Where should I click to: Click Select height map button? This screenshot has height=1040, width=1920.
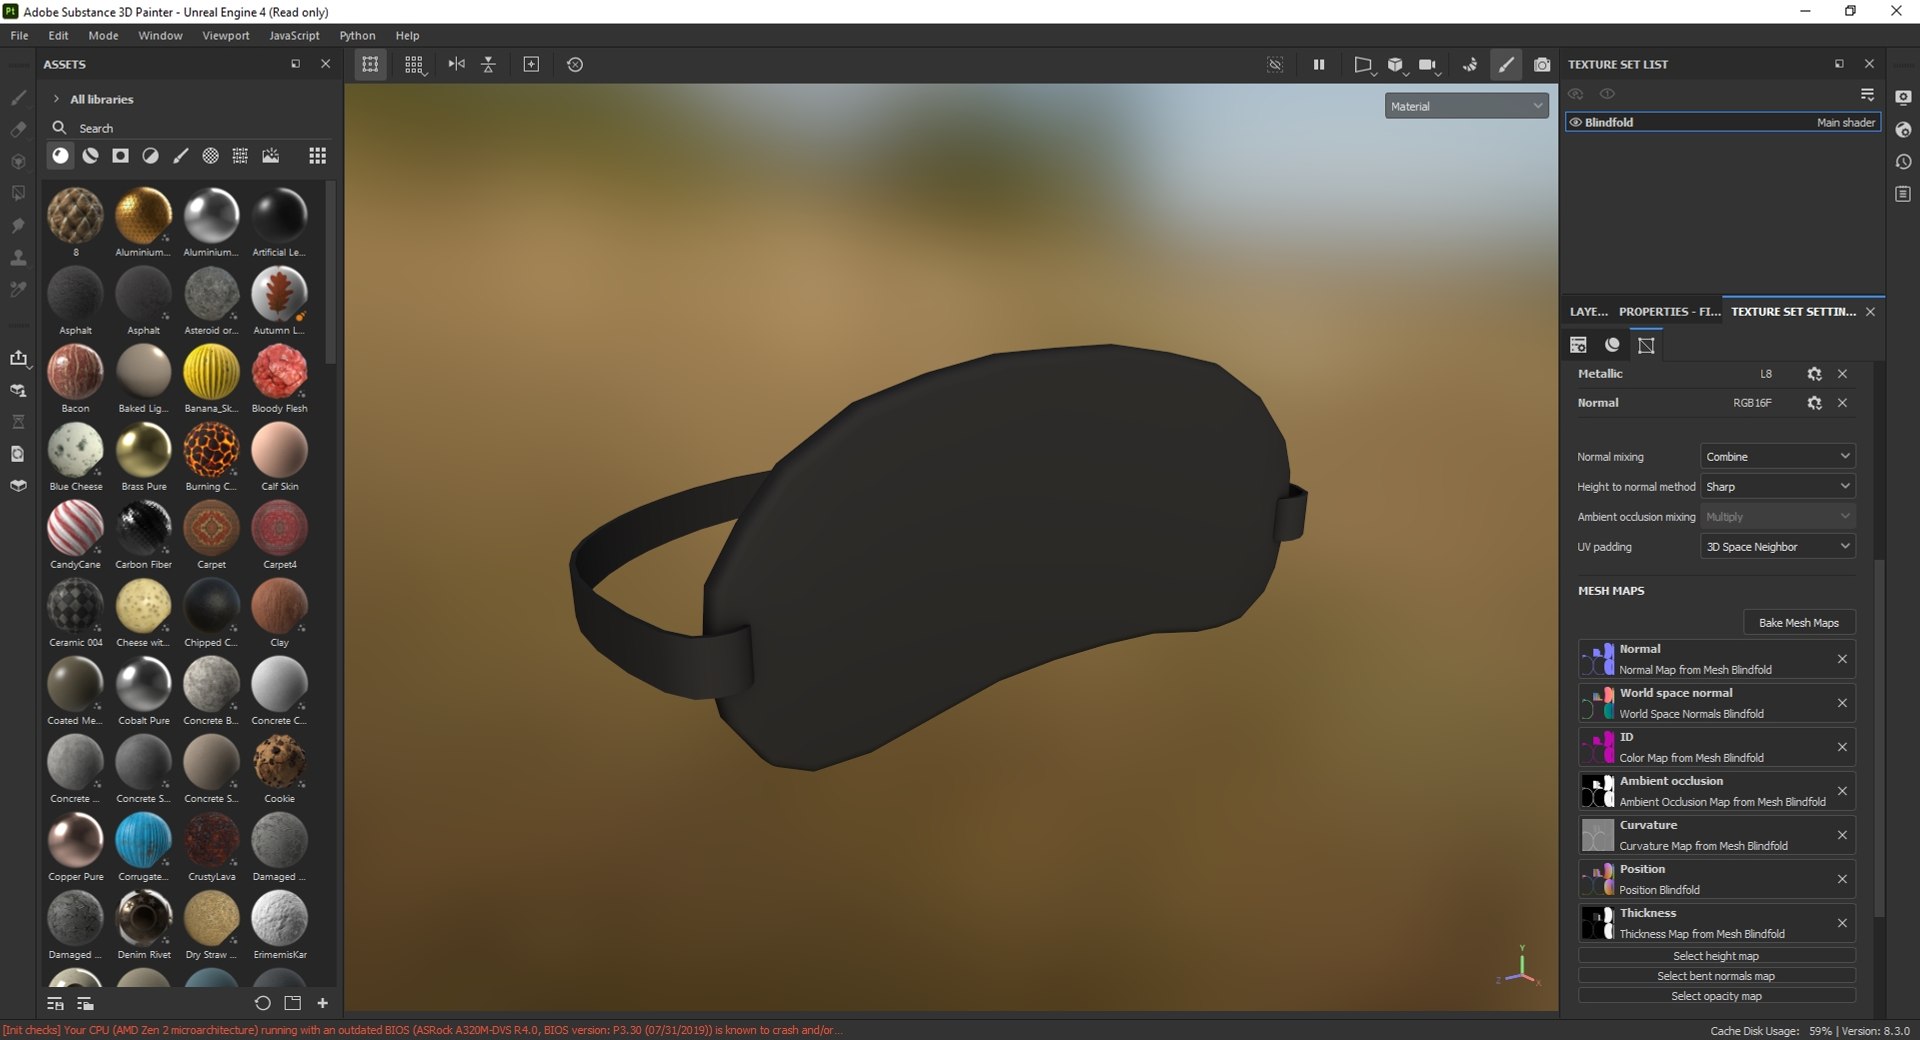[1716, 956]
